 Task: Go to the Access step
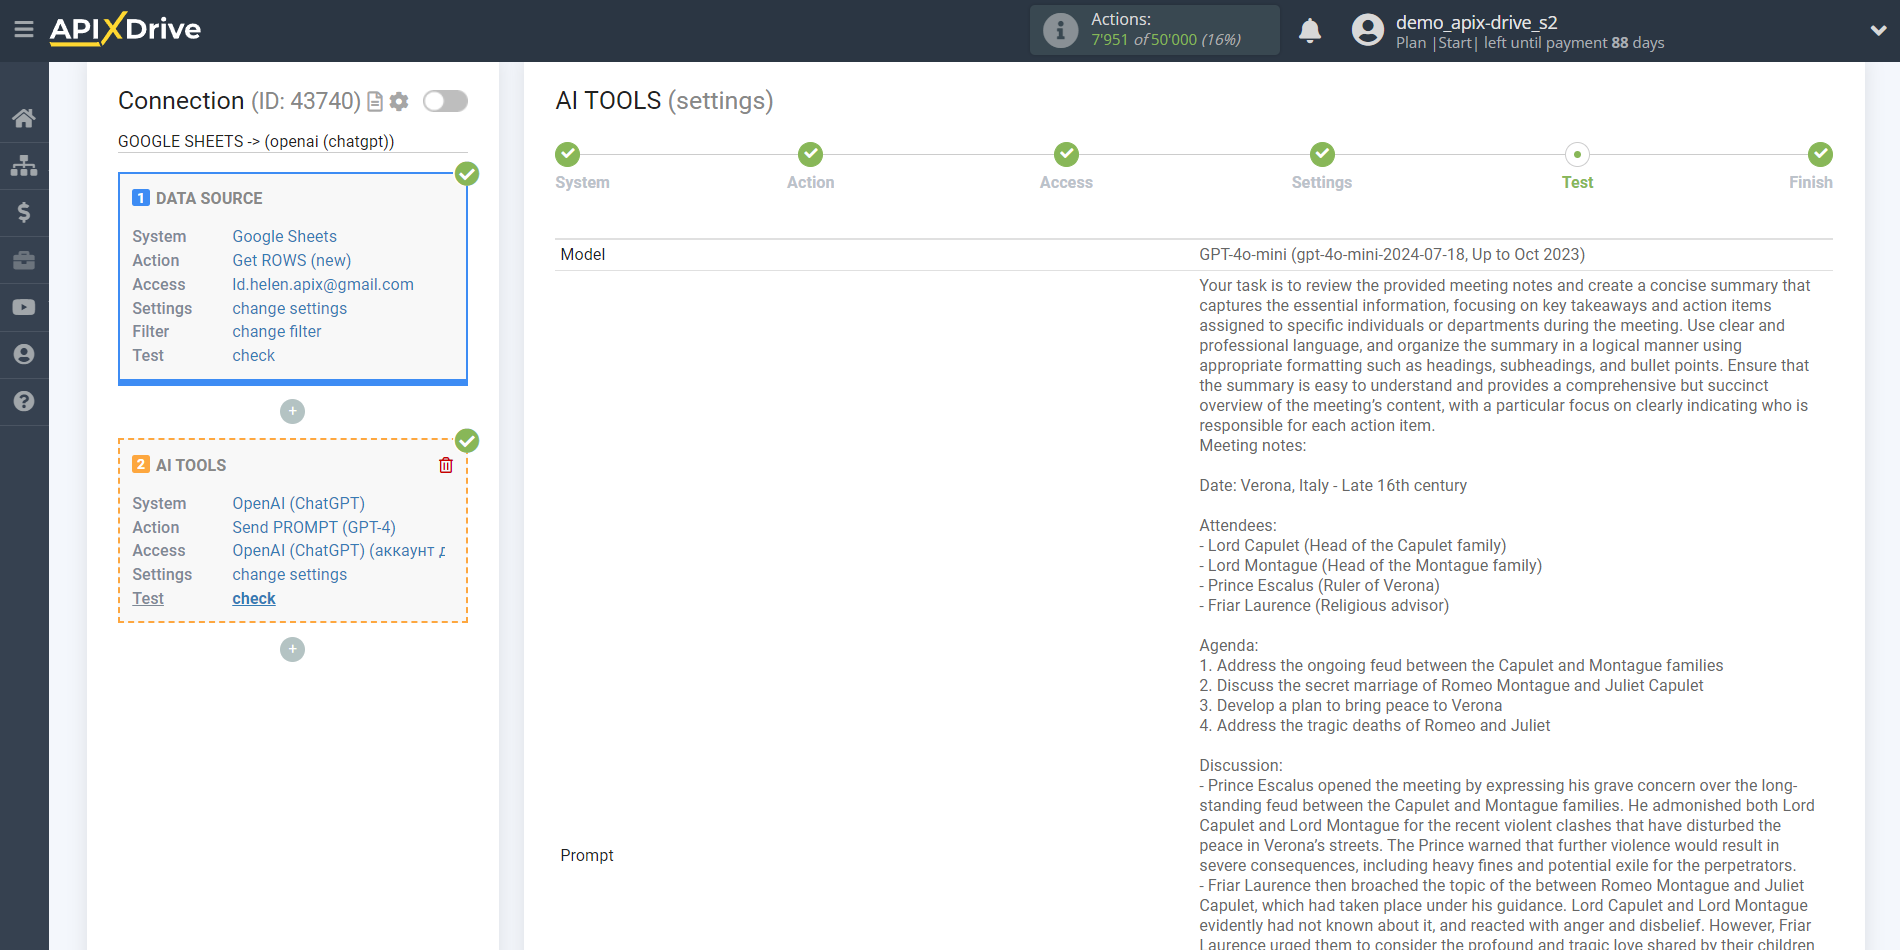click(x=1066, y=154)
